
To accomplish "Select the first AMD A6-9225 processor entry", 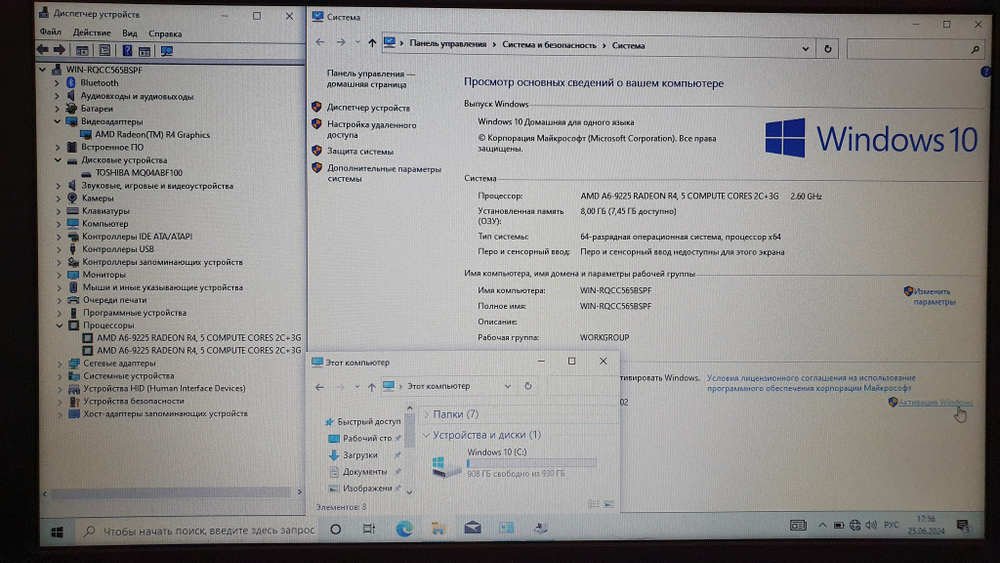I will pyautogui.click(x=198, y=338).
